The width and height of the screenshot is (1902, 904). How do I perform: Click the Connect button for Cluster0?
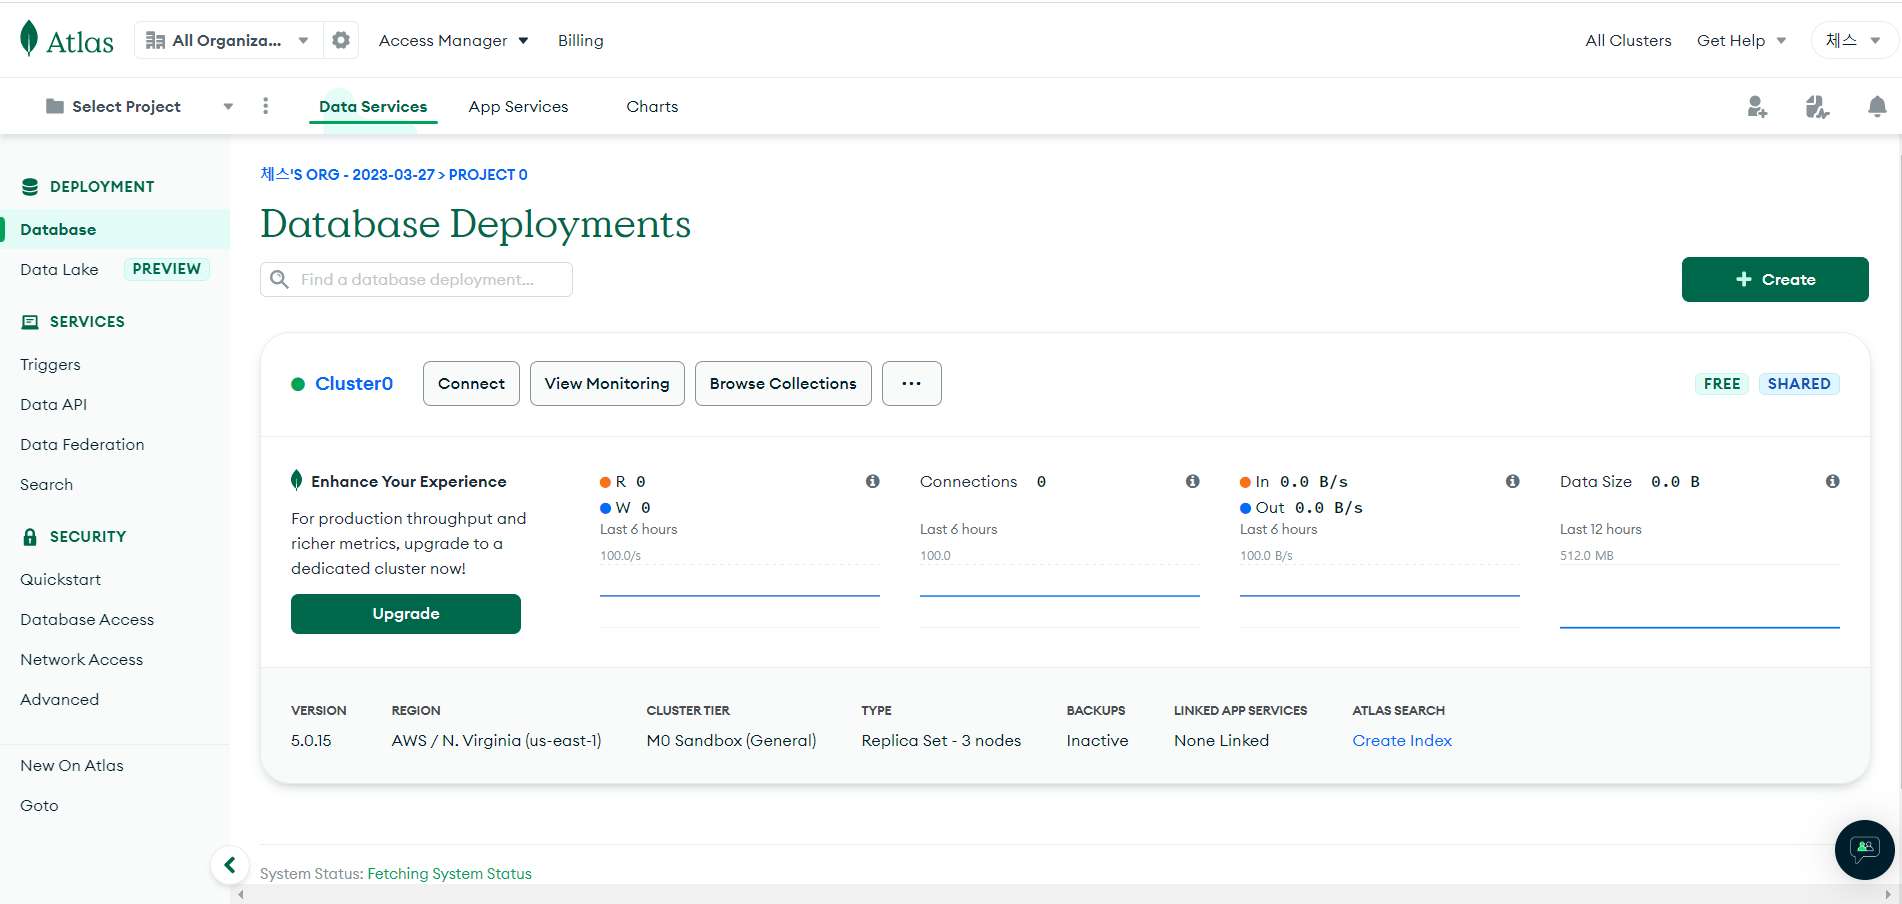pos(471,383)
